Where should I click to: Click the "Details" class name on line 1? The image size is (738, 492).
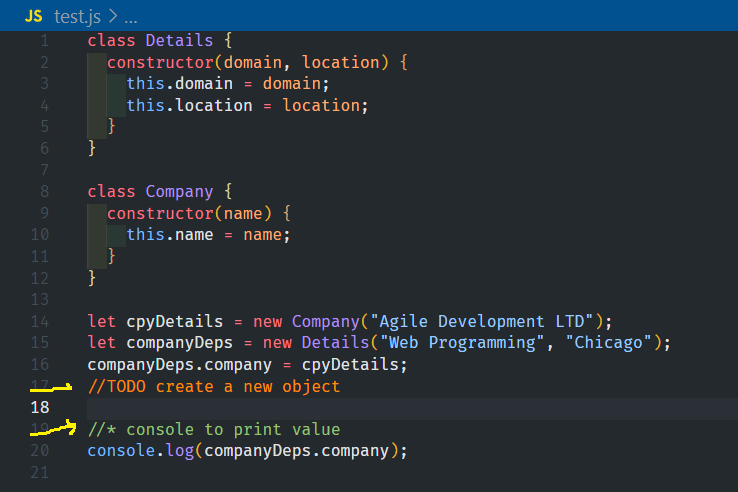click(x=179, y=41)
